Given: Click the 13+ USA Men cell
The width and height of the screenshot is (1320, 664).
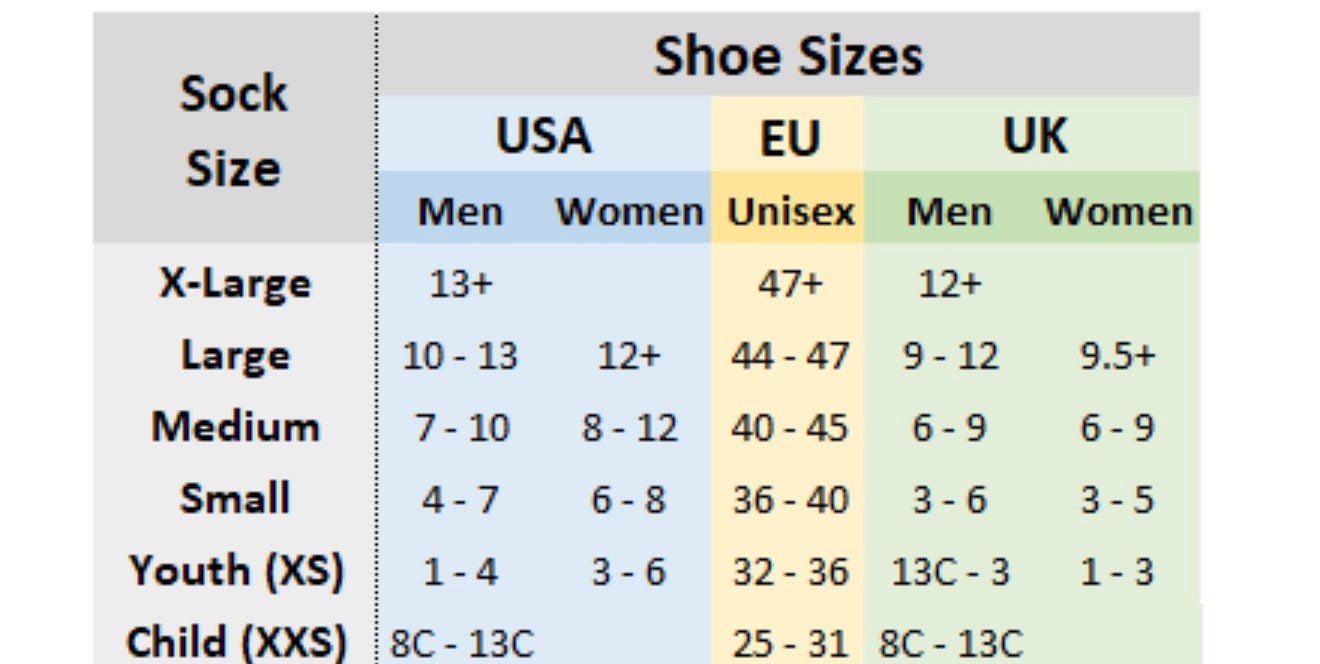Looking at the screenshot, I should click(x=461, y=284).
